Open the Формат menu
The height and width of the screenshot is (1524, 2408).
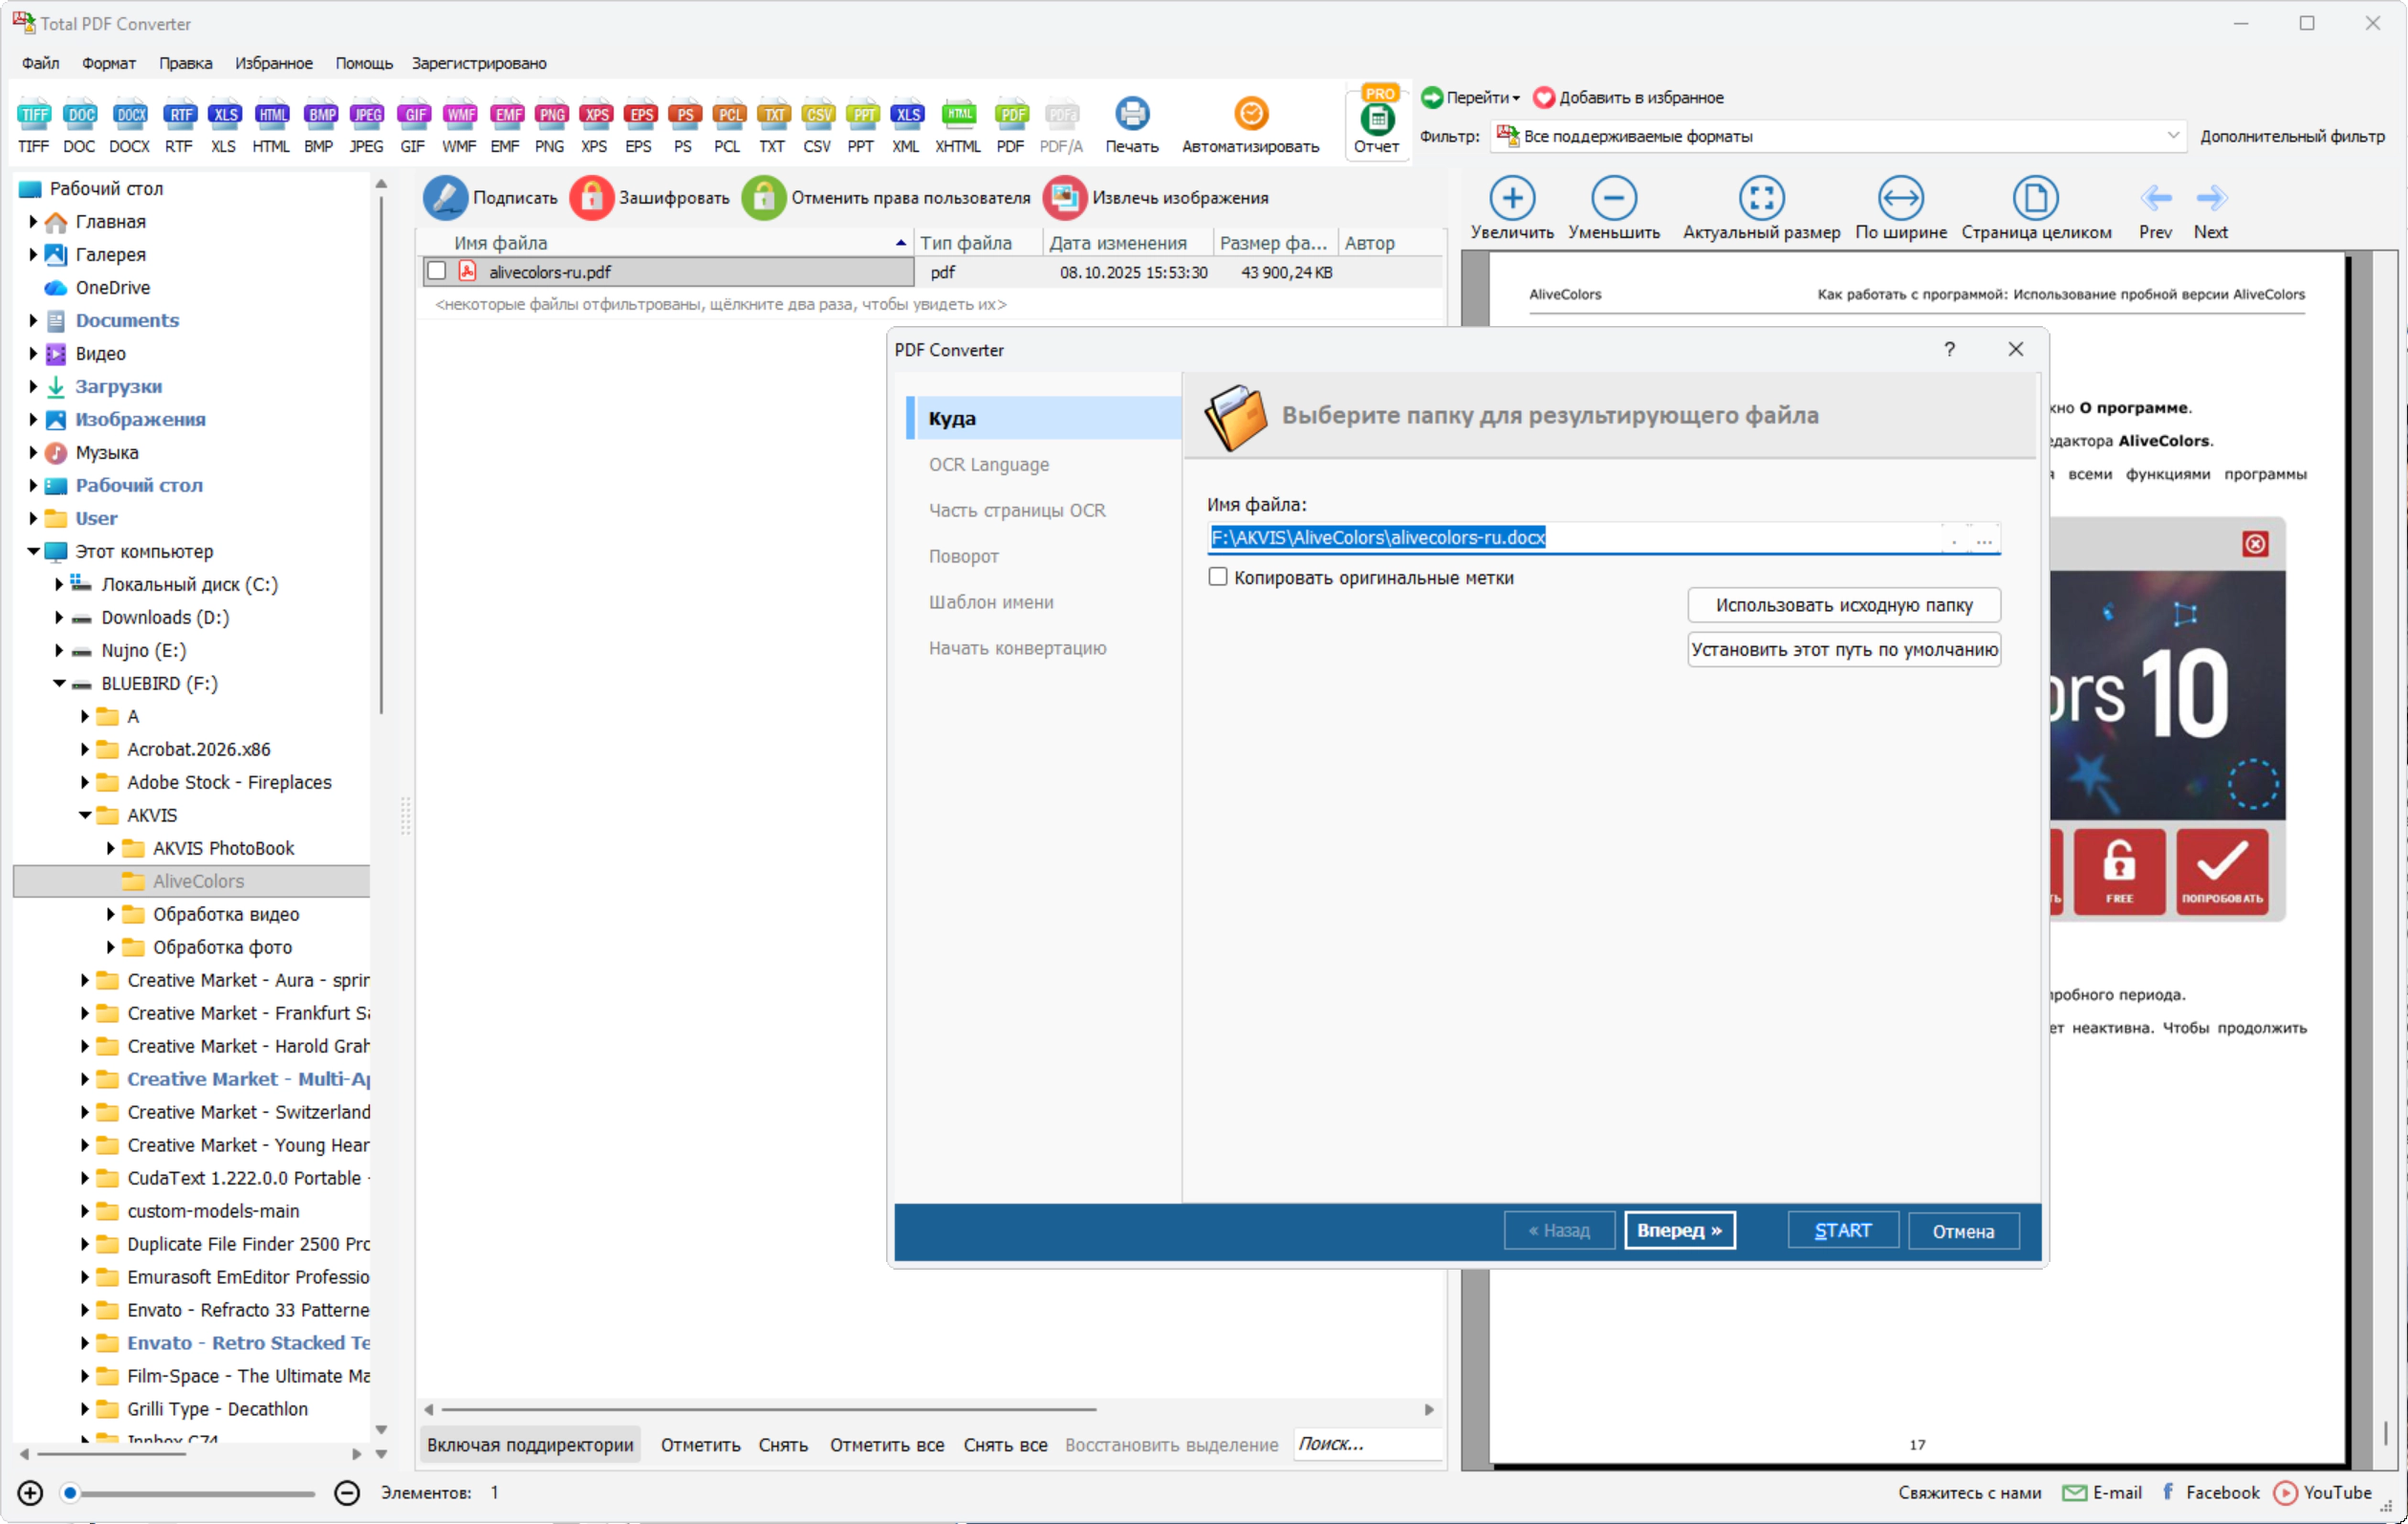109,63
